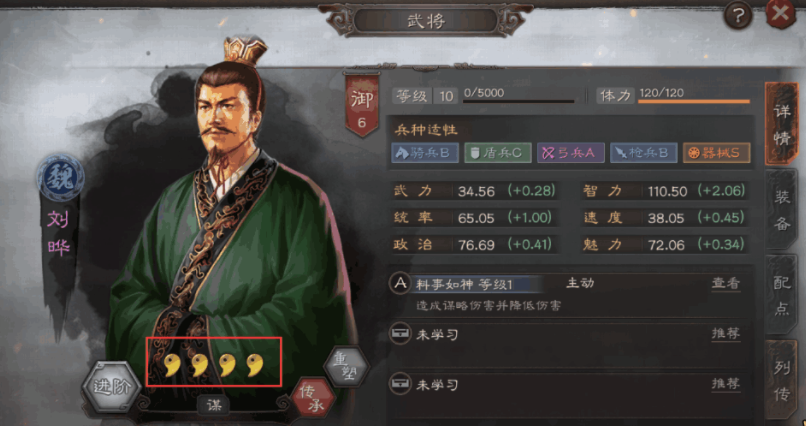The image size is (806, 426).
Task: Switch to the 装备 tab
Action: tap(782, 210)
